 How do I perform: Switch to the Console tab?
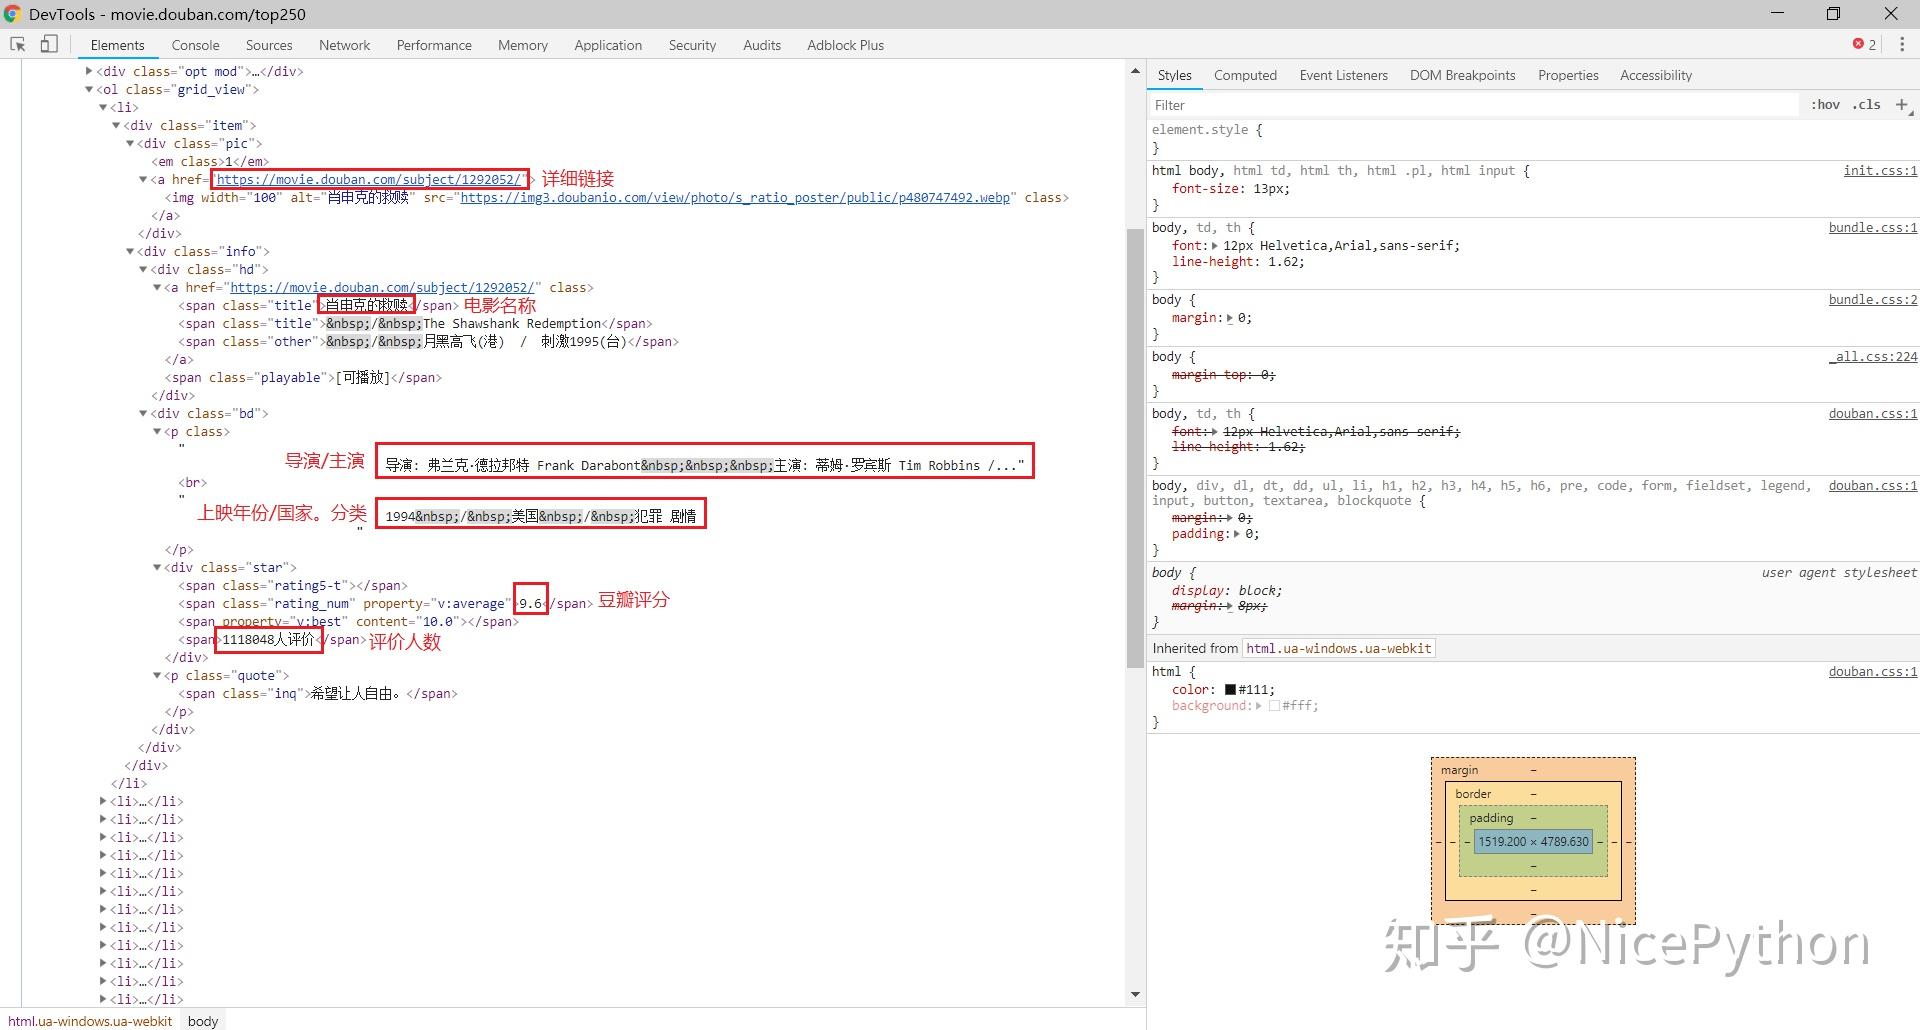195,45
